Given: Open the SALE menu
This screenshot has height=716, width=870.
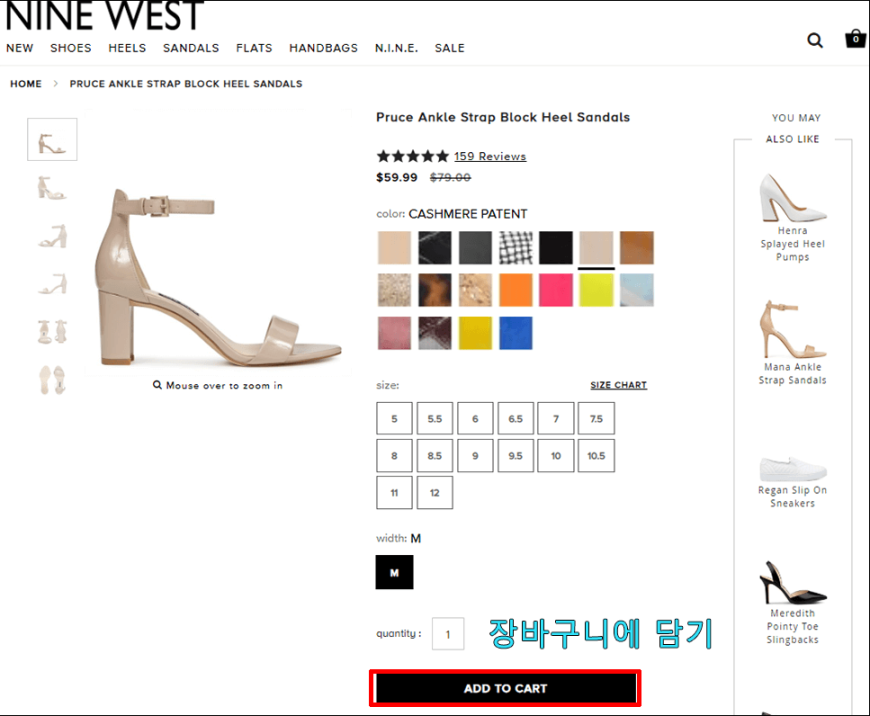Looking at the screenshot, I should [449, 48].
